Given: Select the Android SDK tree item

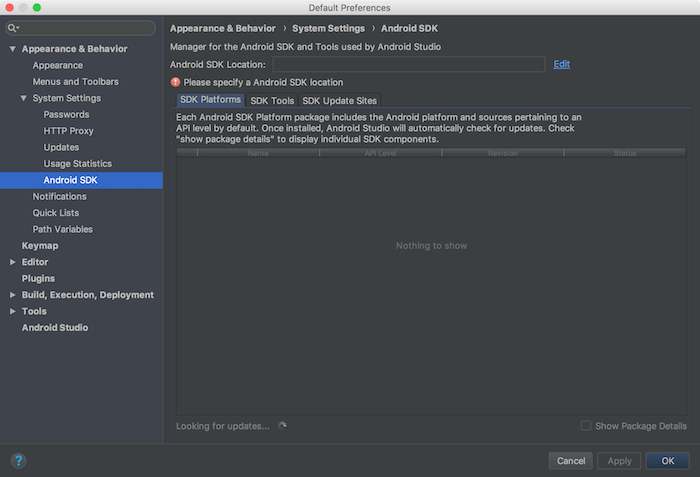Looking at the screenshot, I should pos(81,180).
